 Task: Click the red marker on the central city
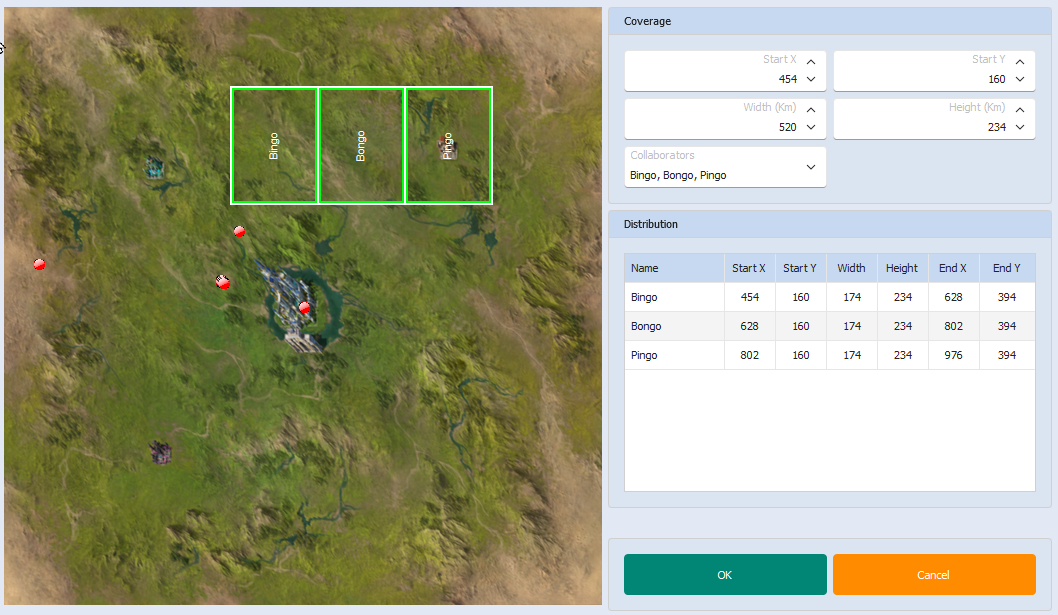tap(304, 307)
